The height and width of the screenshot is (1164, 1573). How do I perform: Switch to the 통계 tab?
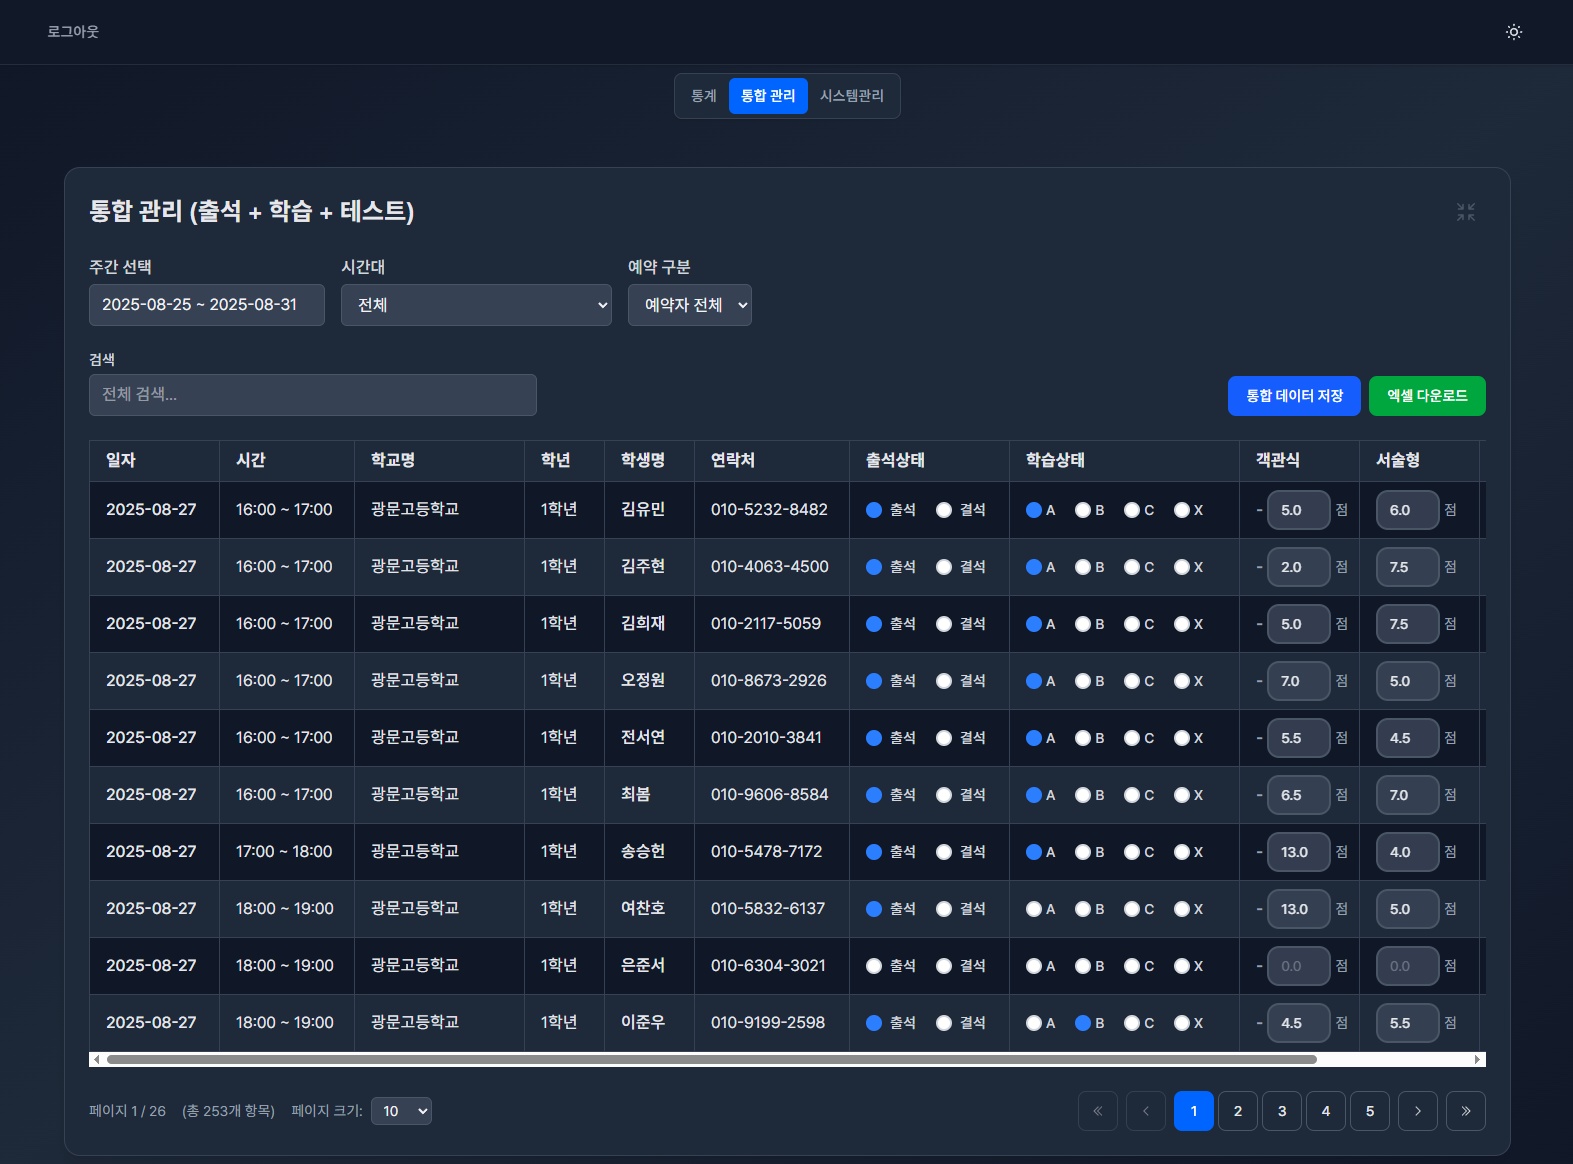704,96
